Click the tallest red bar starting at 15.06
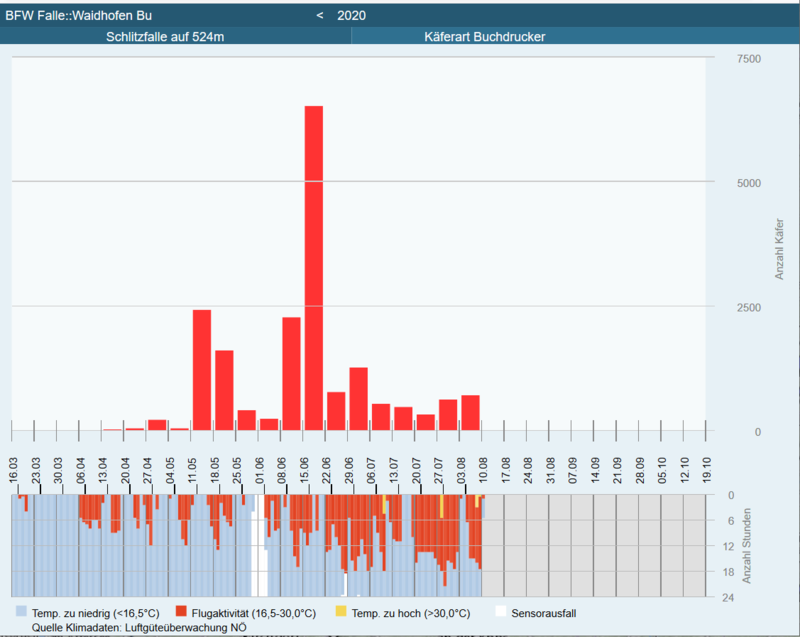 coord(314,268)
